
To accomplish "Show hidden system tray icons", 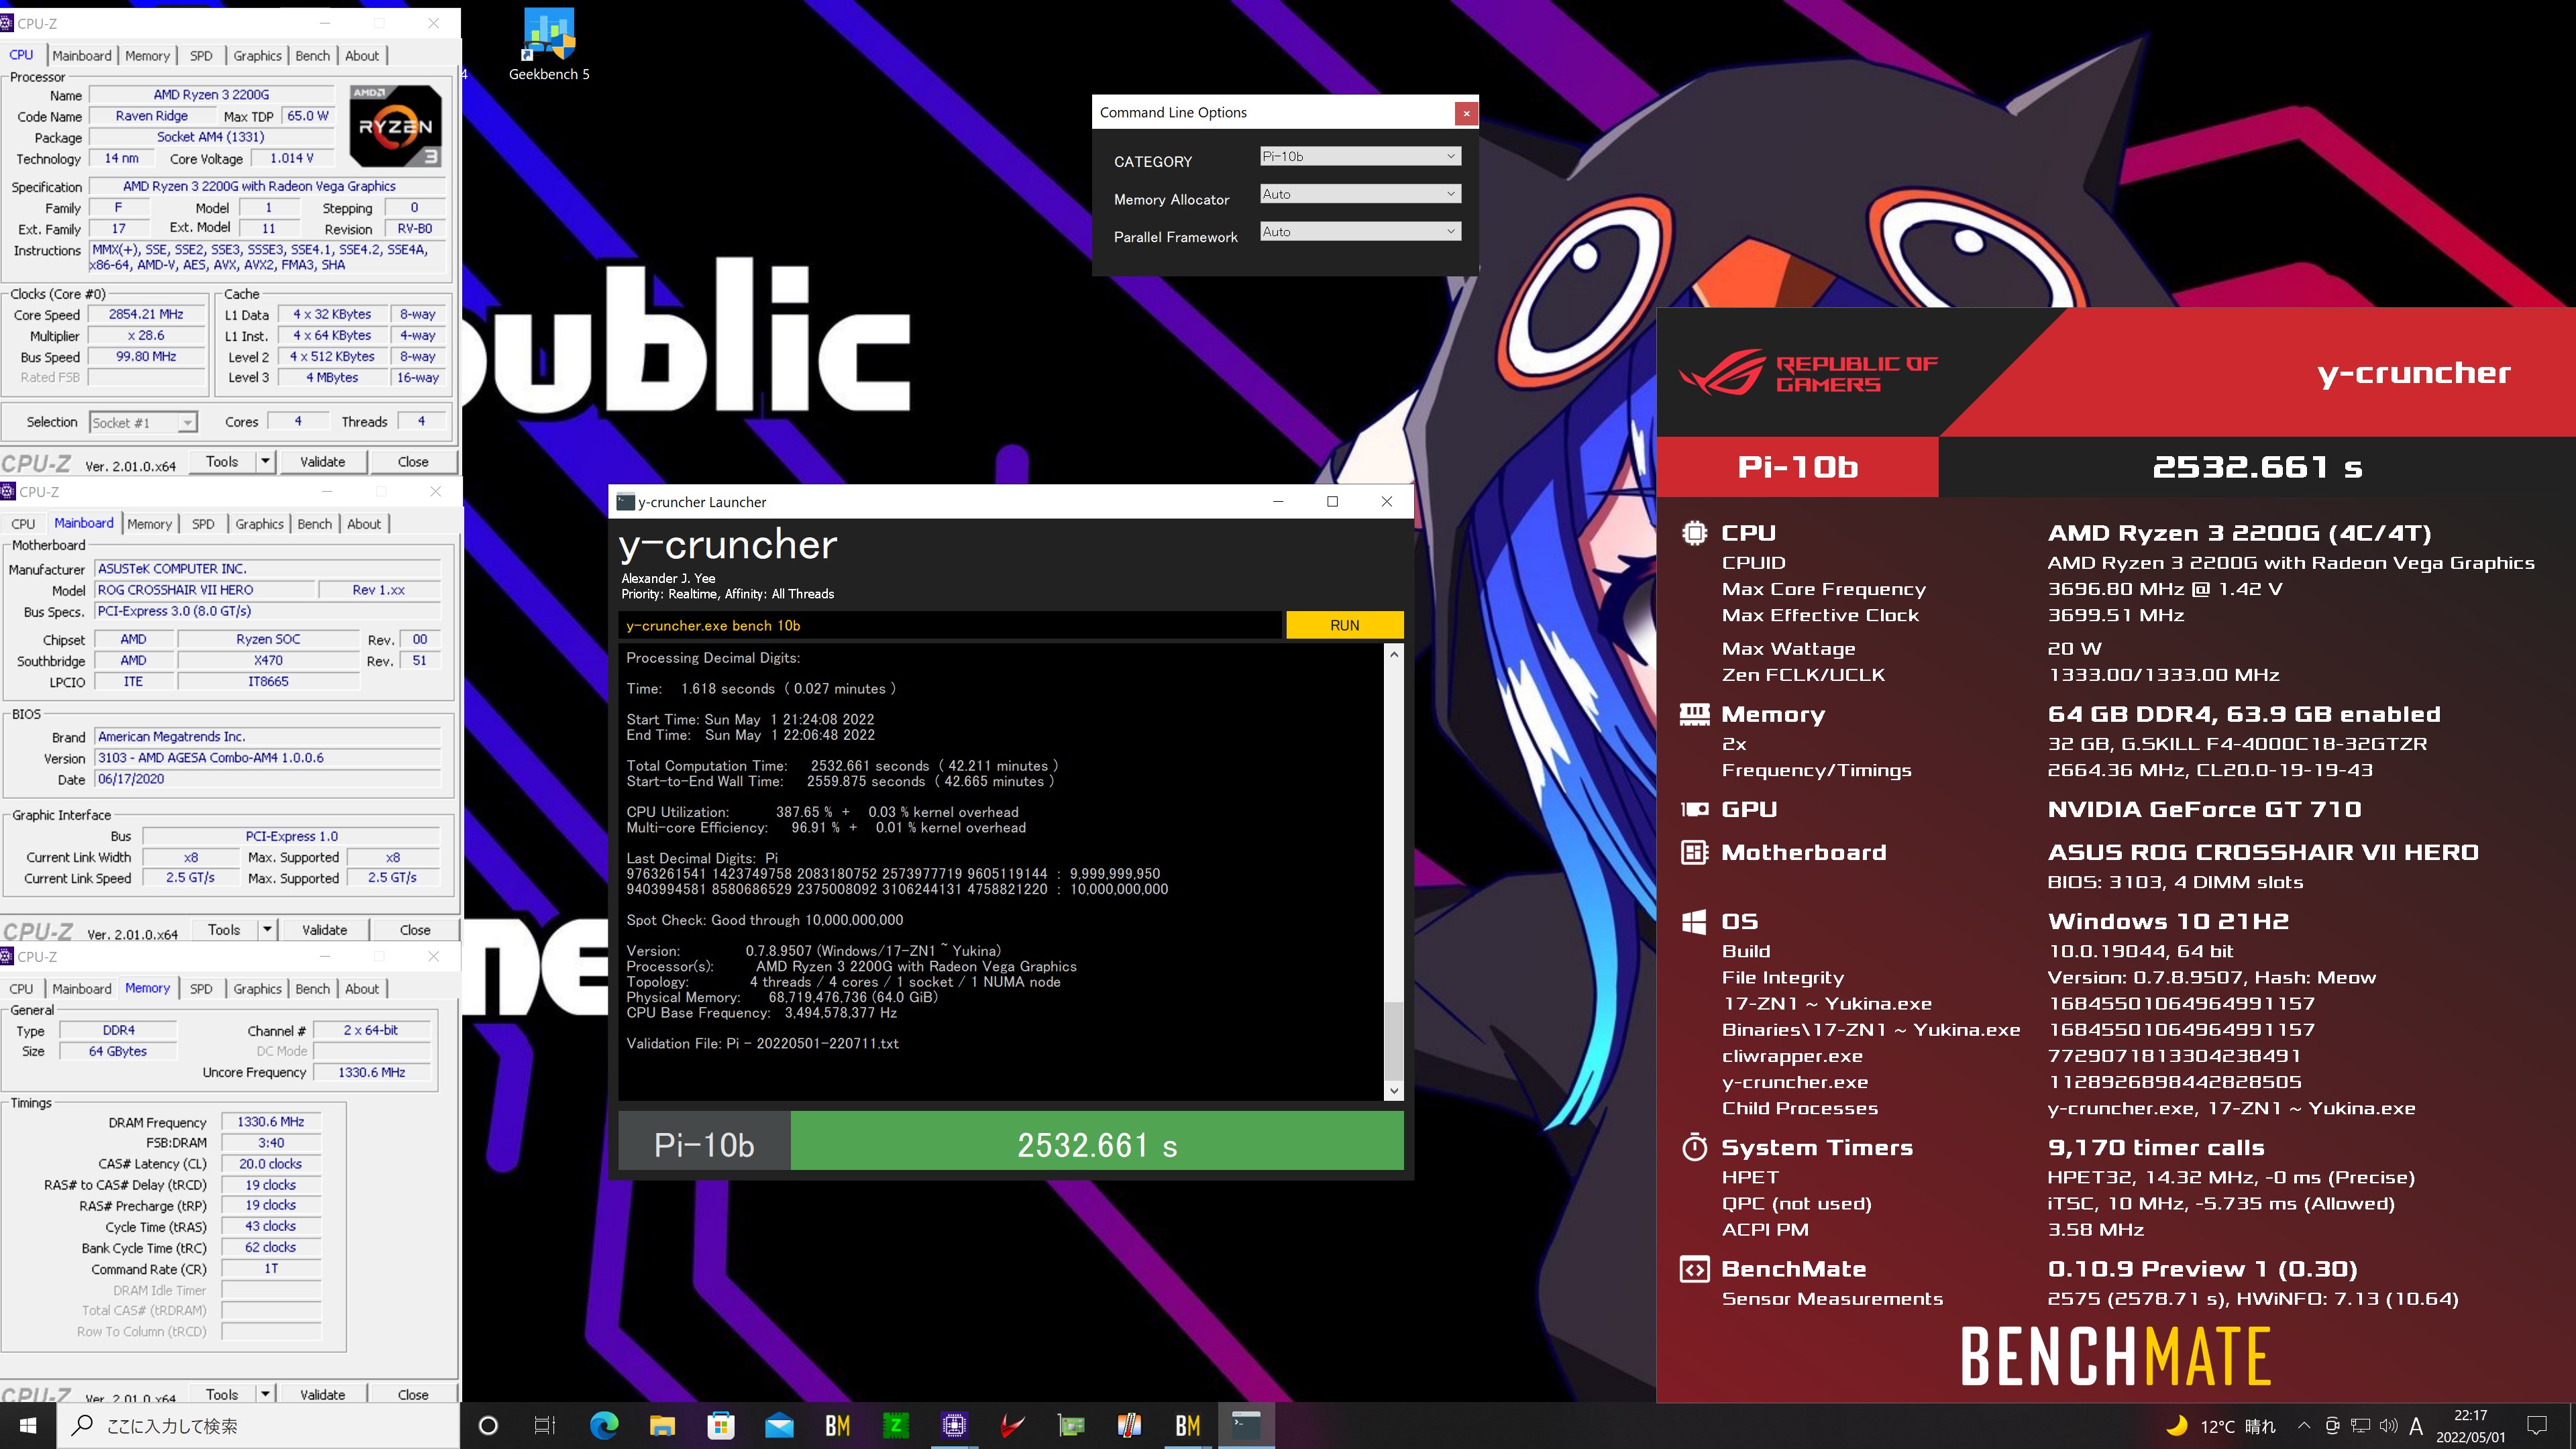I will [2304, 1426].
